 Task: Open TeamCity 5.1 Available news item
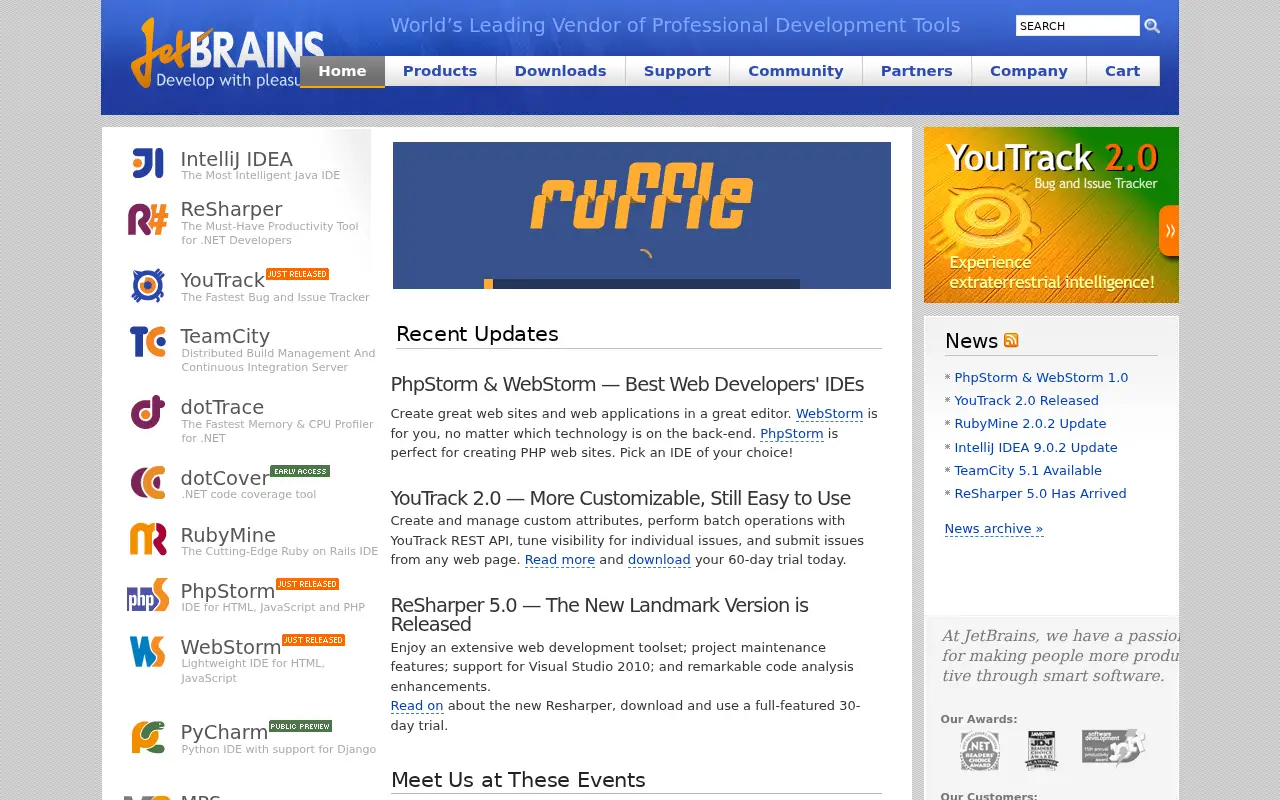click(x=1028, y=470)
